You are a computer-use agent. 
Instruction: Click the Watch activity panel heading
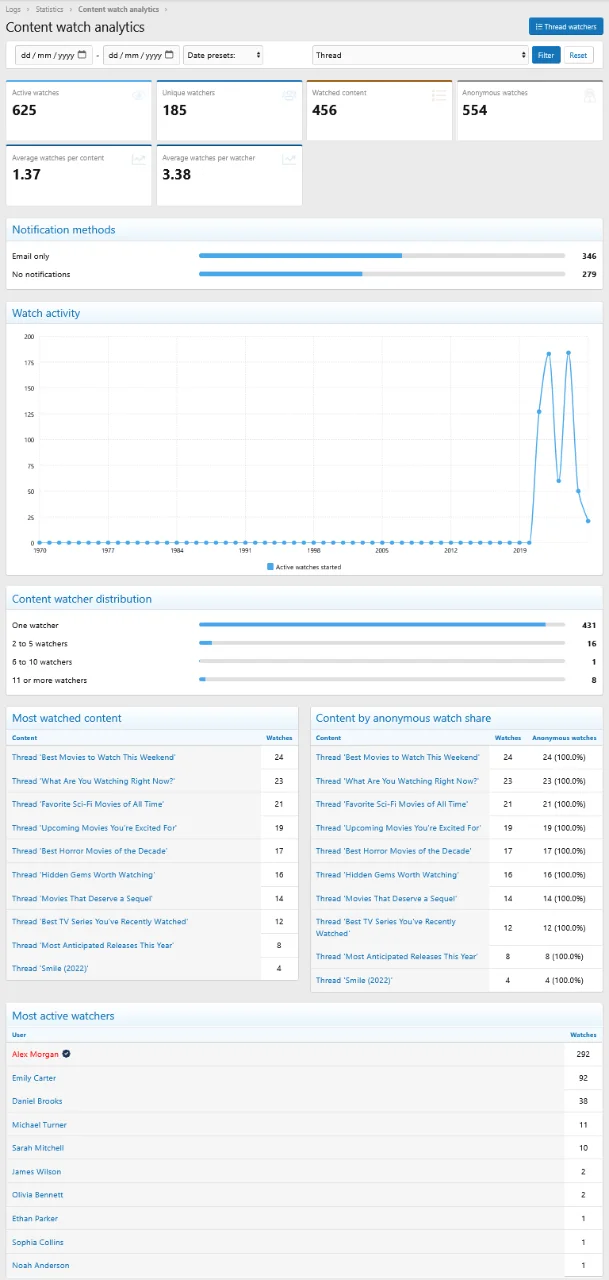coord(46,313)
